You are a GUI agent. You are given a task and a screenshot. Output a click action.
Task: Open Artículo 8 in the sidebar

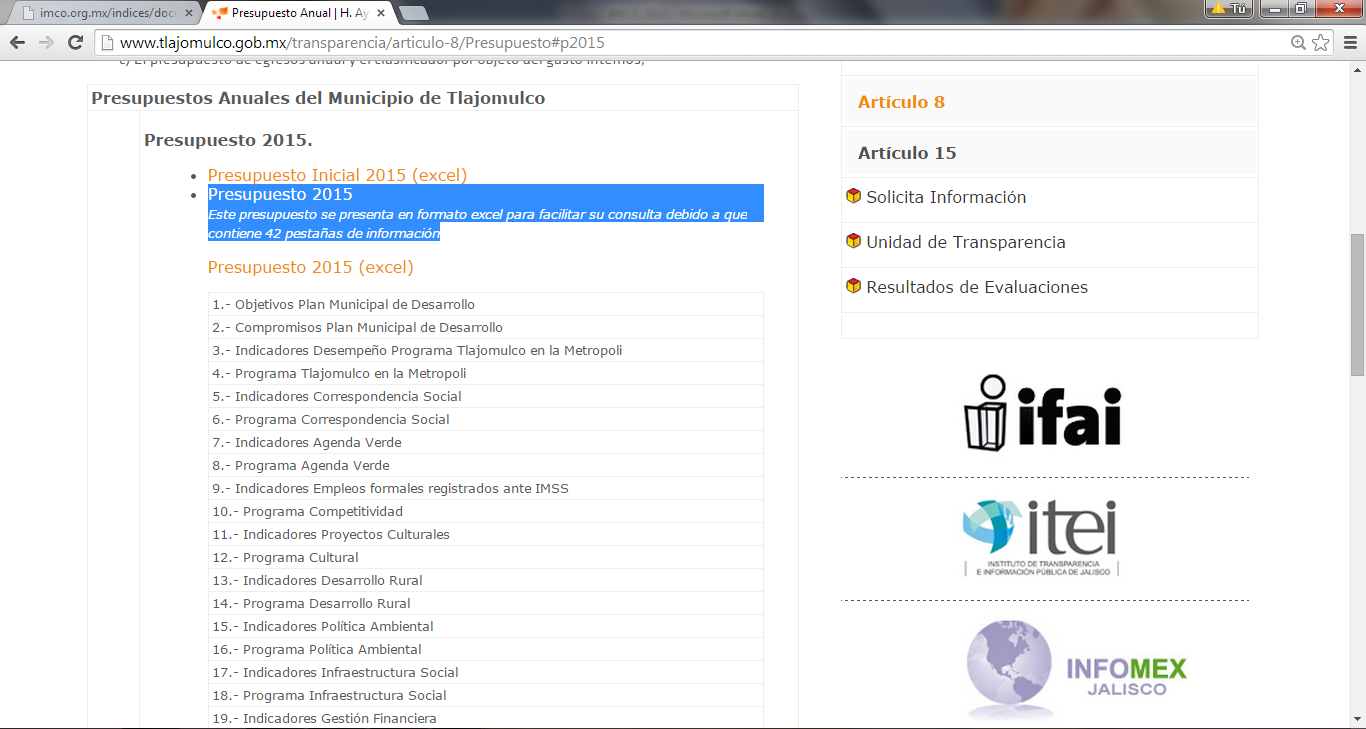pos(901,102)
